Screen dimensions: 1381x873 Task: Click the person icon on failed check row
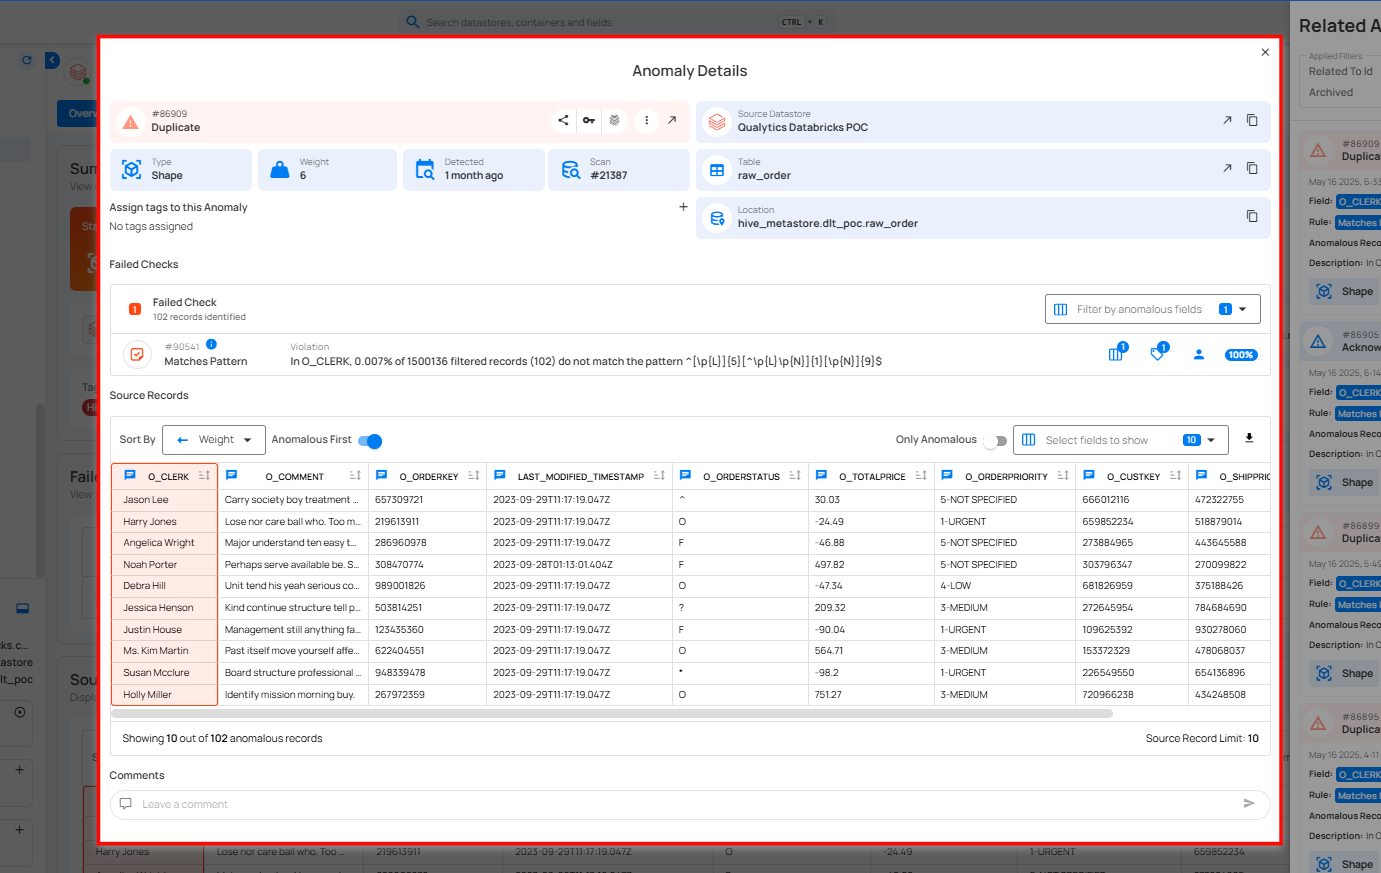point(1198,354)
